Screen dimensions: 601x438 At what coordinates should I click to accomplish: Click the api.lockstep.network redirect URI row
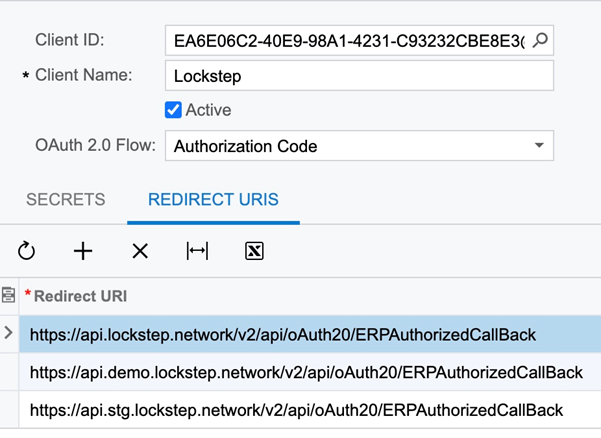tap(283, 334)
